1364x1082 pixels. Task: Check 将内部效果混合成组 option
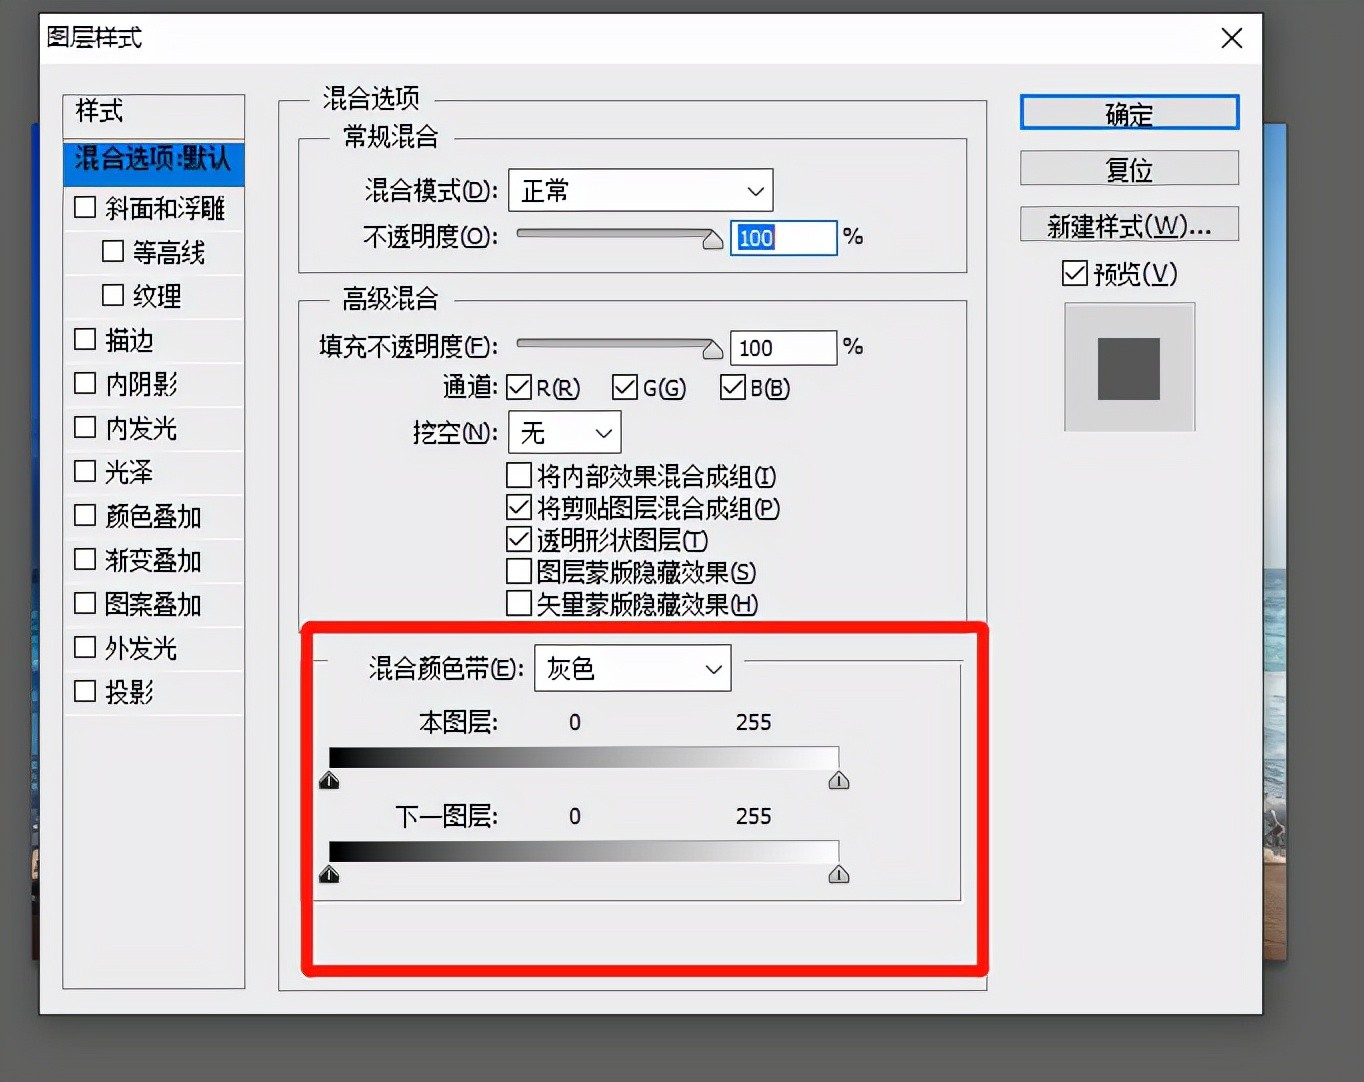point(519,475)
